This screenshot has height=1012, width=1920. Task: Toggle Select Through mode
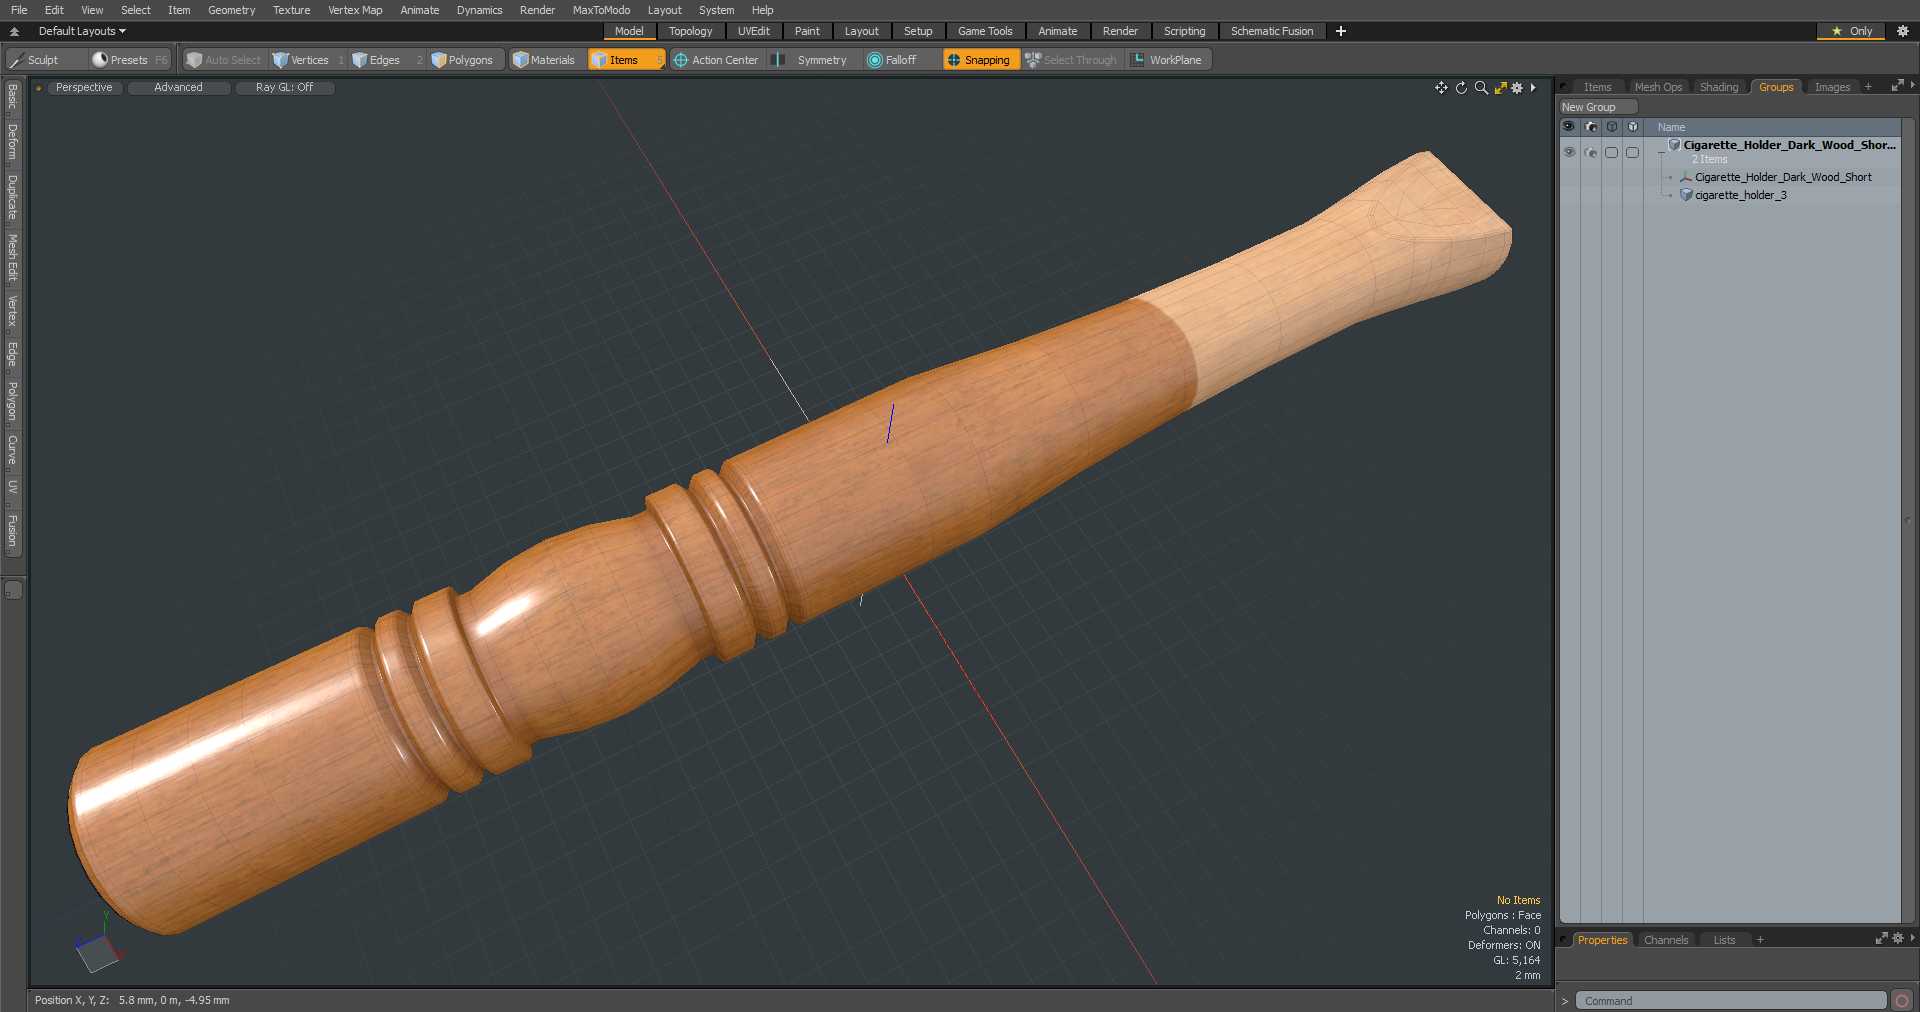[1072, 60]
